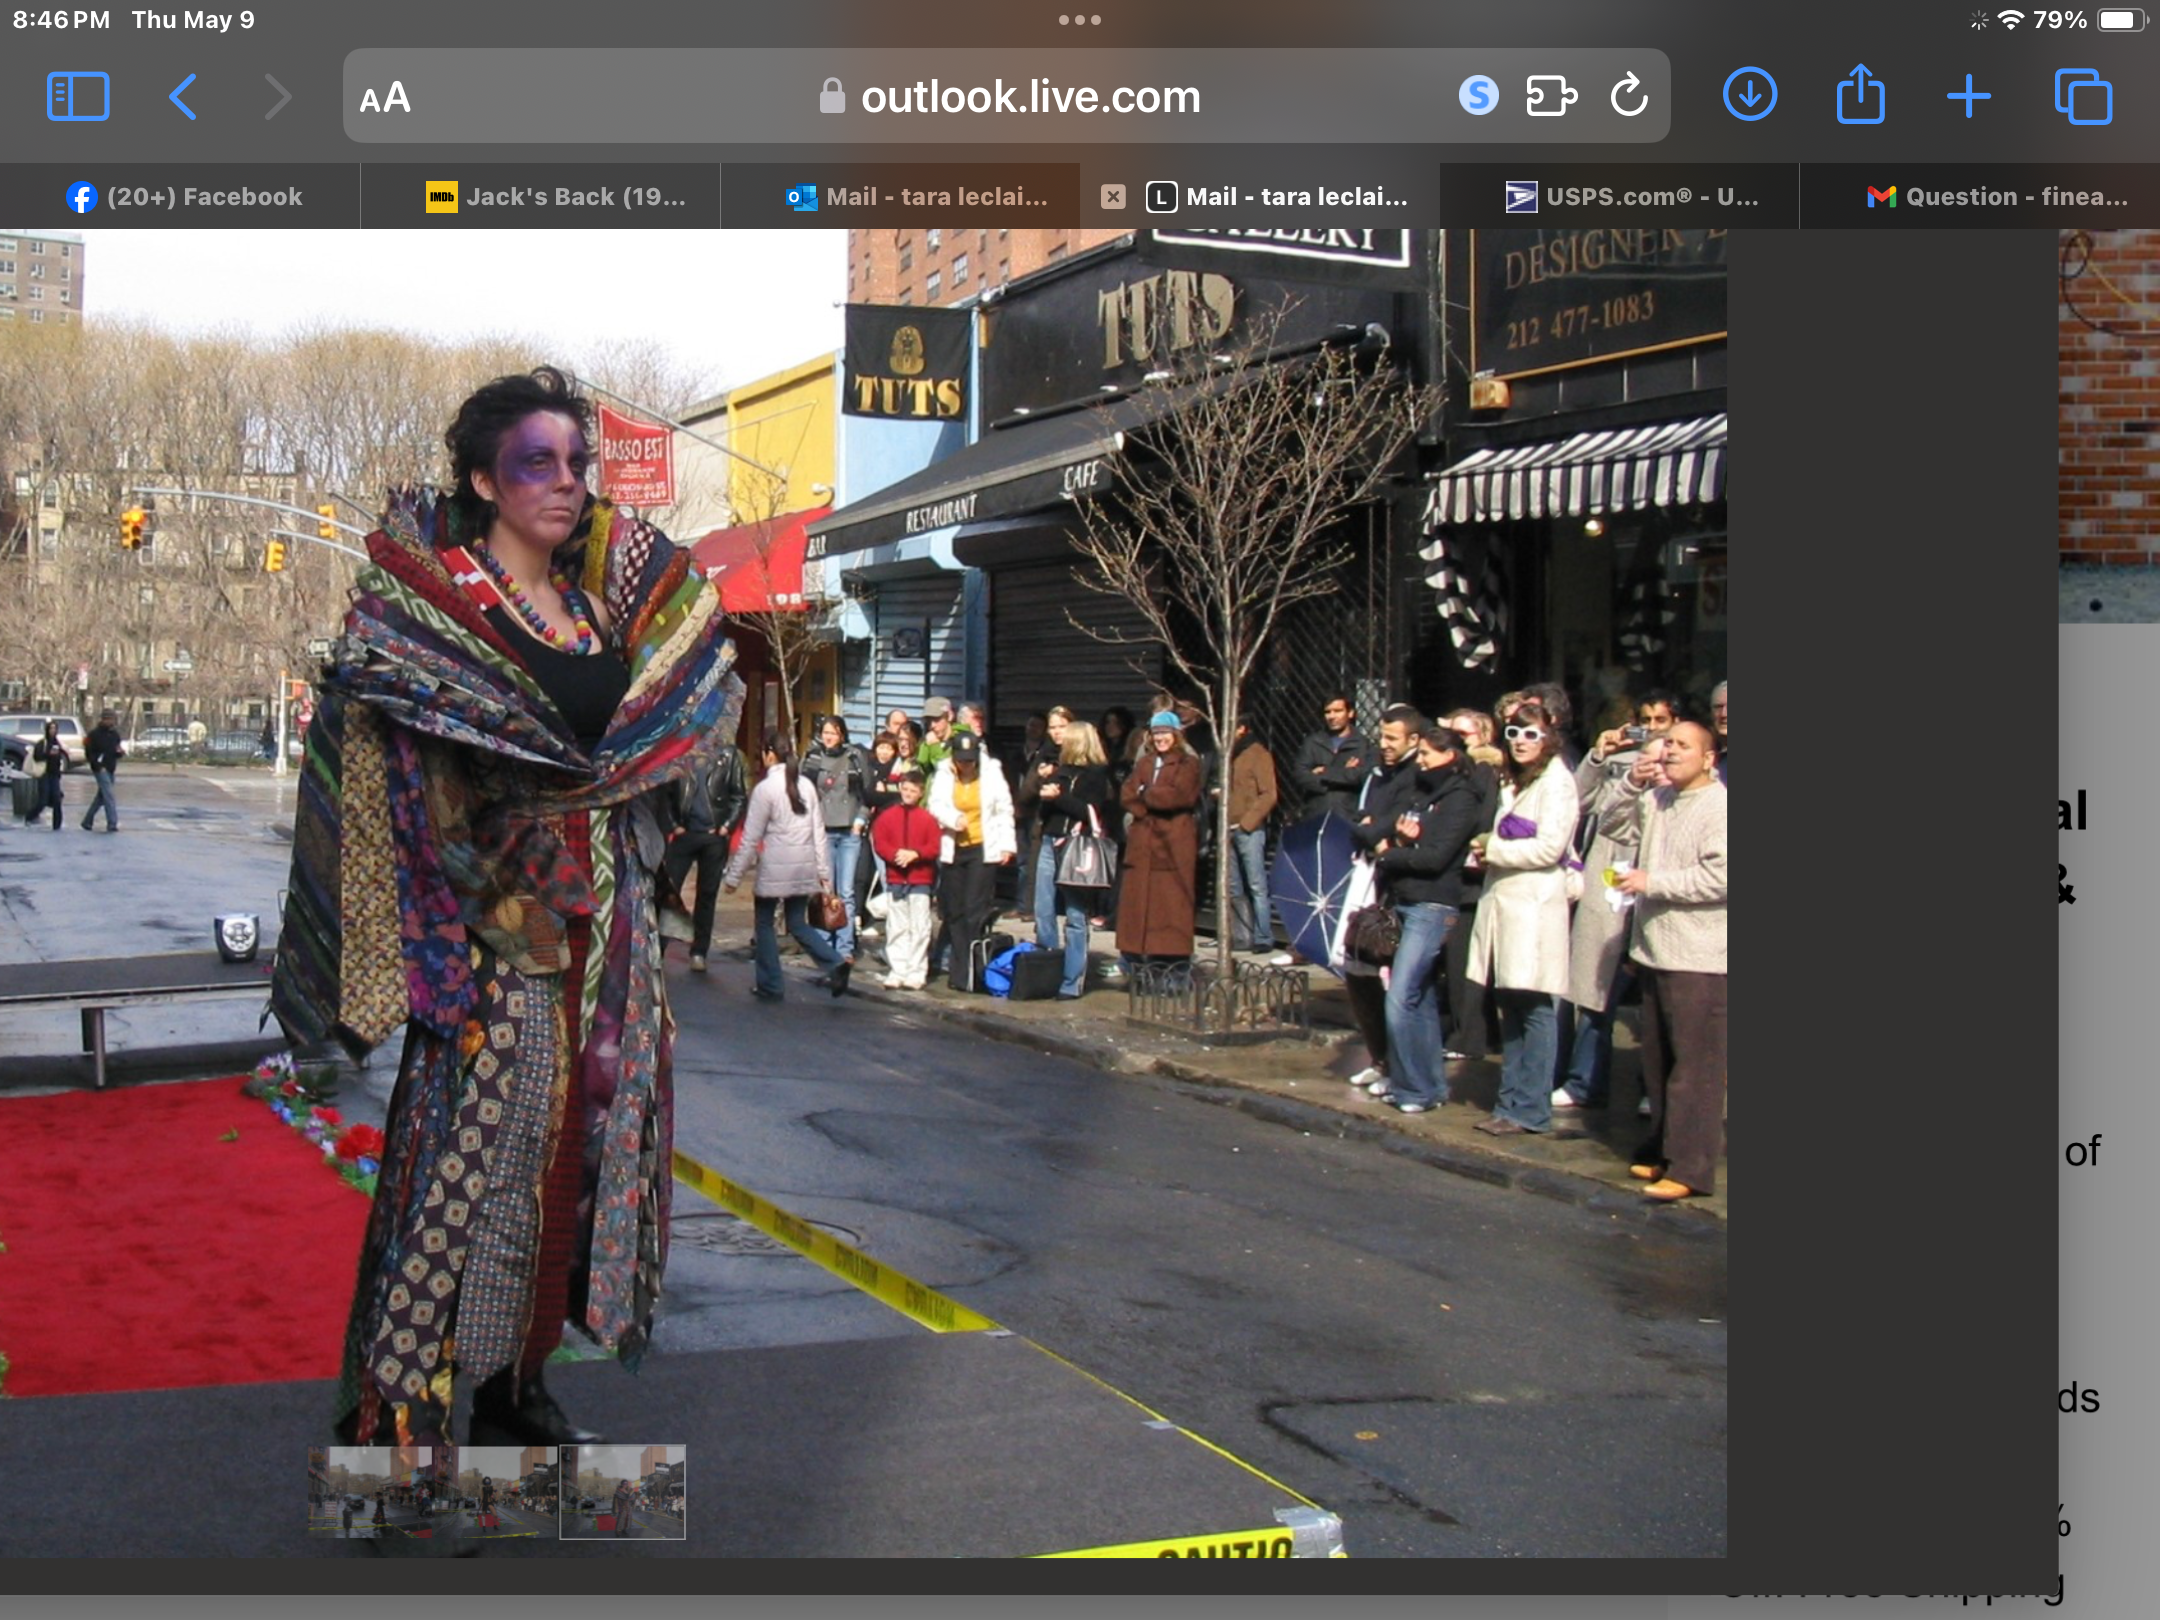Open the Share sheet
2160x1620 pixels.
coord(1860,94)
